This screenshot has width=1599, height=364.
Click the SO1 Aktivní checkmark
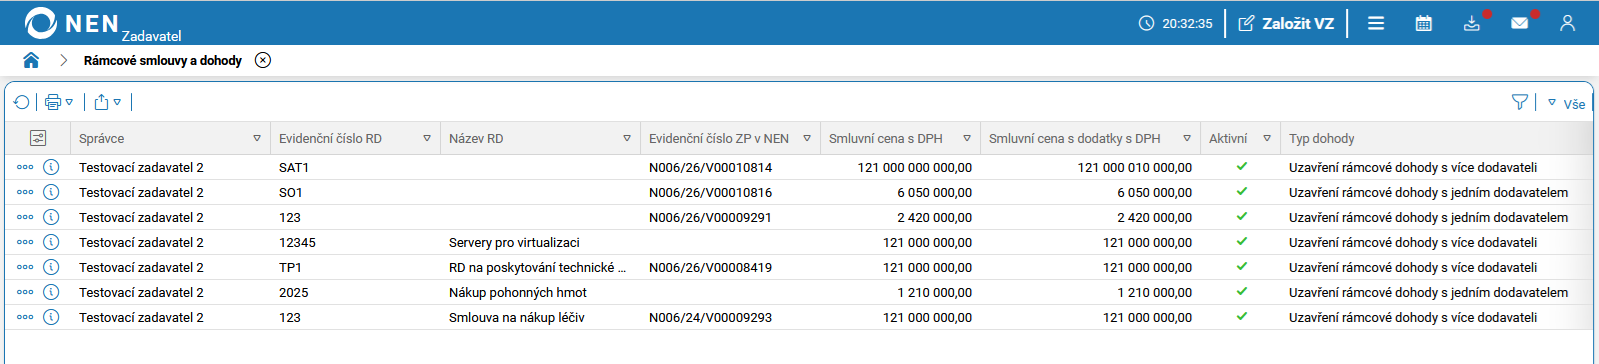pyautogui.click(x=1242, y=191)
